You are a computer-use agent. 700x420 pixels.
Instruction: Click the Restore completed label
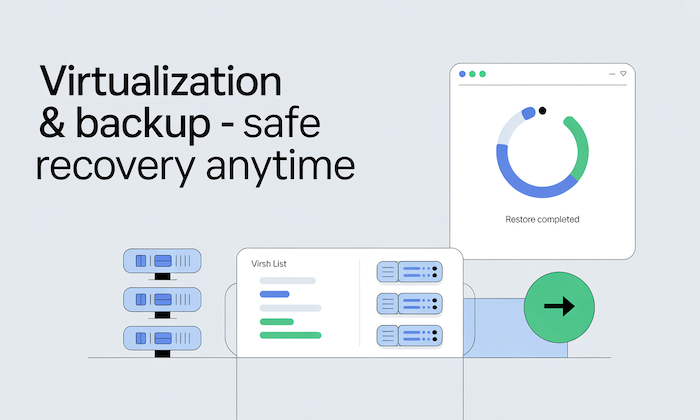coord(543,219)
